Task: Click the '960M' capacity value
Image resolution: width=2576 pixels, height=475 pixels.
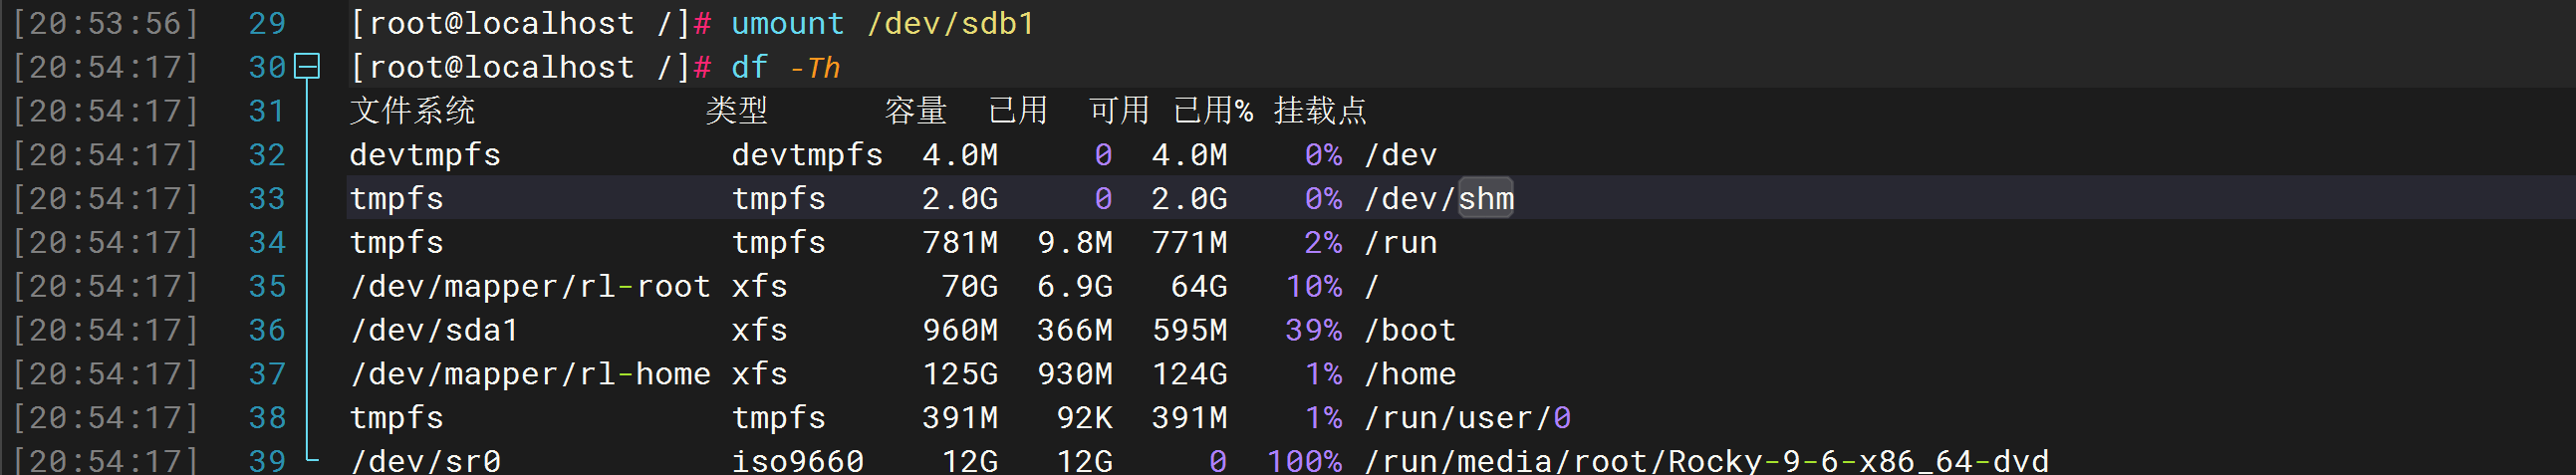Action: (x=960, y=330)
